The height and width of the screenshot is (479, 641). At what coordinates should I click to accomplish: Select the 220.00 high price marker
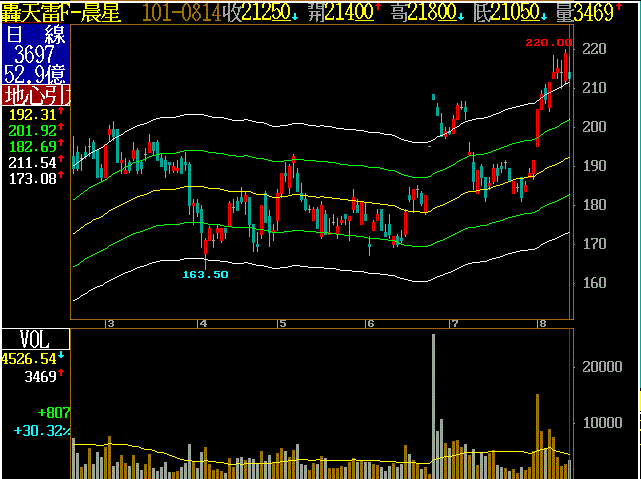[x=548, y=43]
